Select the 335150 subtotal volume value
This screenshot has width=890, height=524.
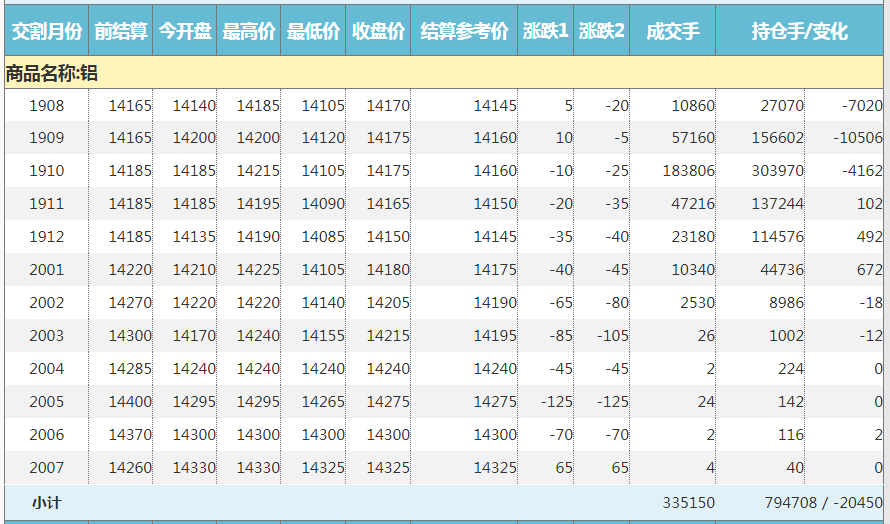coord(688,502)
